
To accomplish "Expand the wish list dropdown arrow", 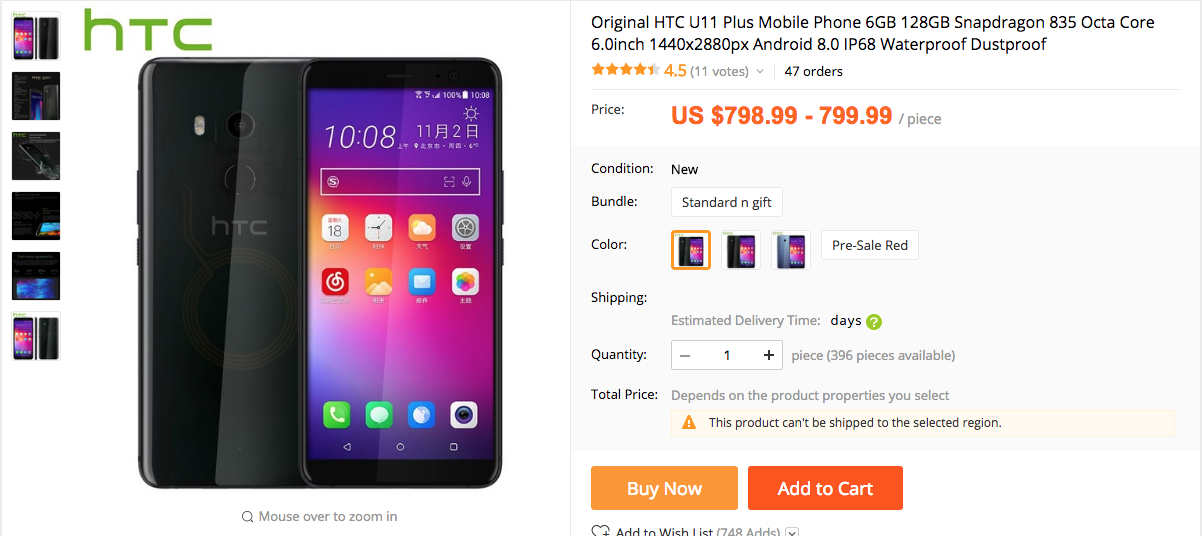I will (x=792, y=532).
